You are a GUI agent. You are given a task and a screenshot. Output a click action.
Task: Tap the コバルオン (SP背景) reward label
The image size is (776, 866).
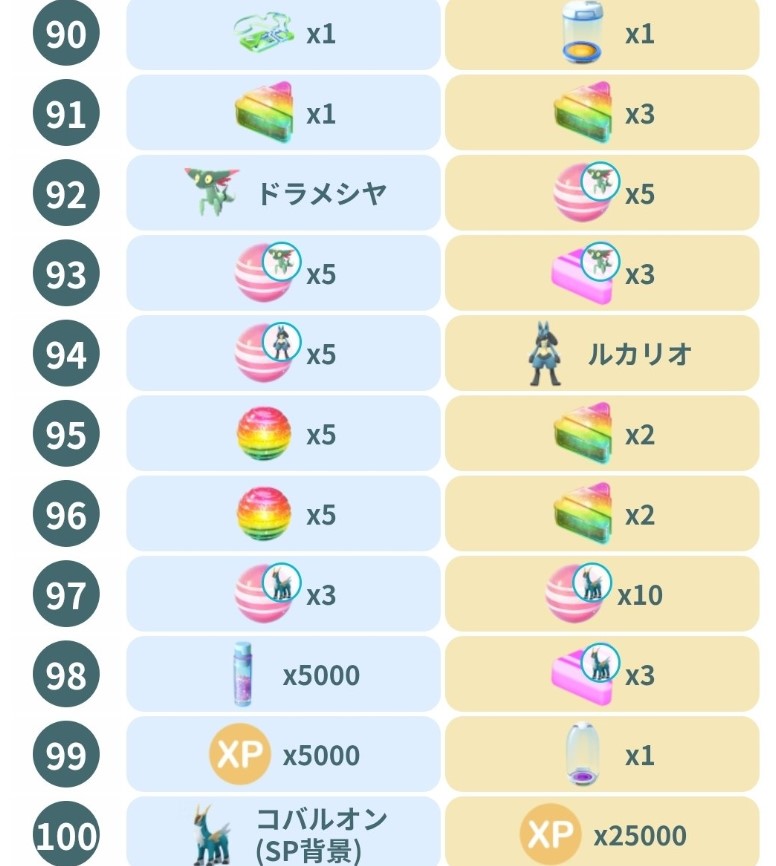point(322,834)
